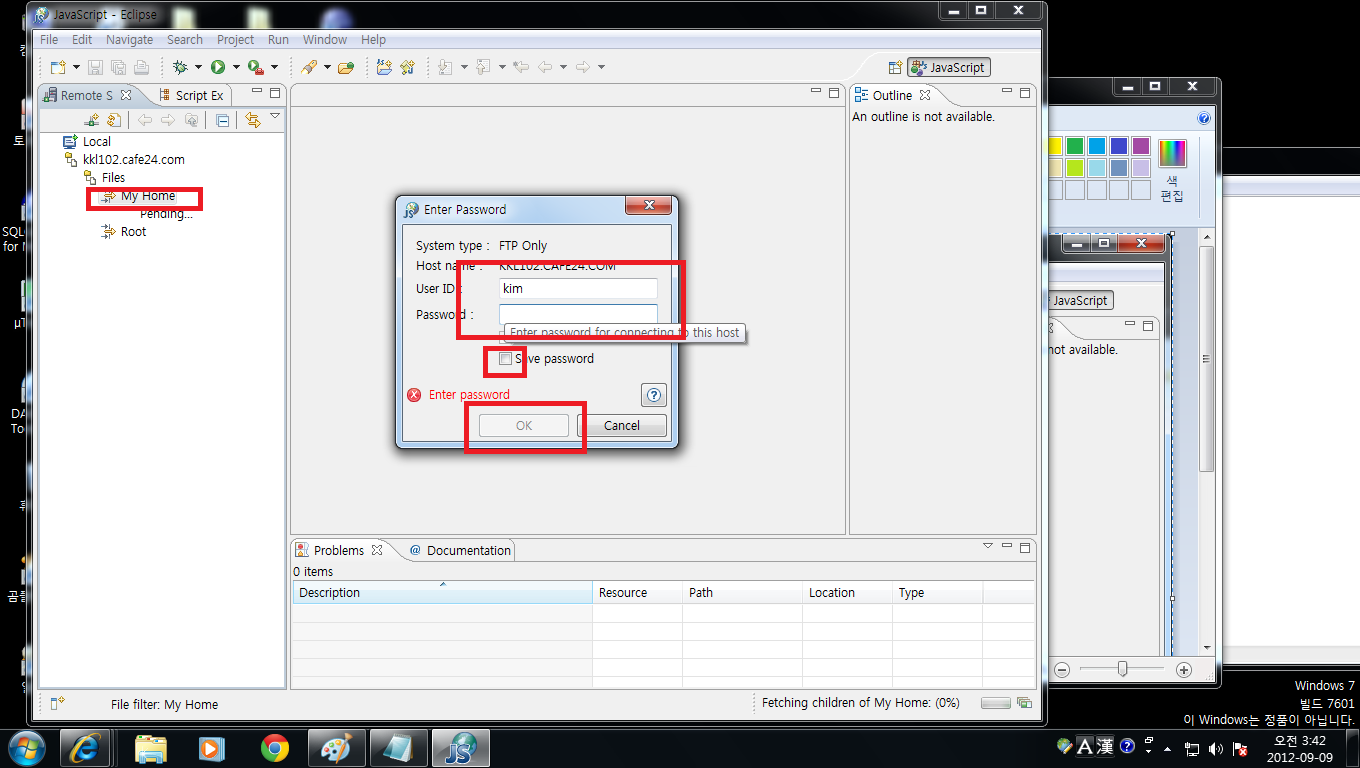Switch to the Script Explorer tab
Image resolution: width=1360 pixels, height=768 pixels.
(198, 95)
